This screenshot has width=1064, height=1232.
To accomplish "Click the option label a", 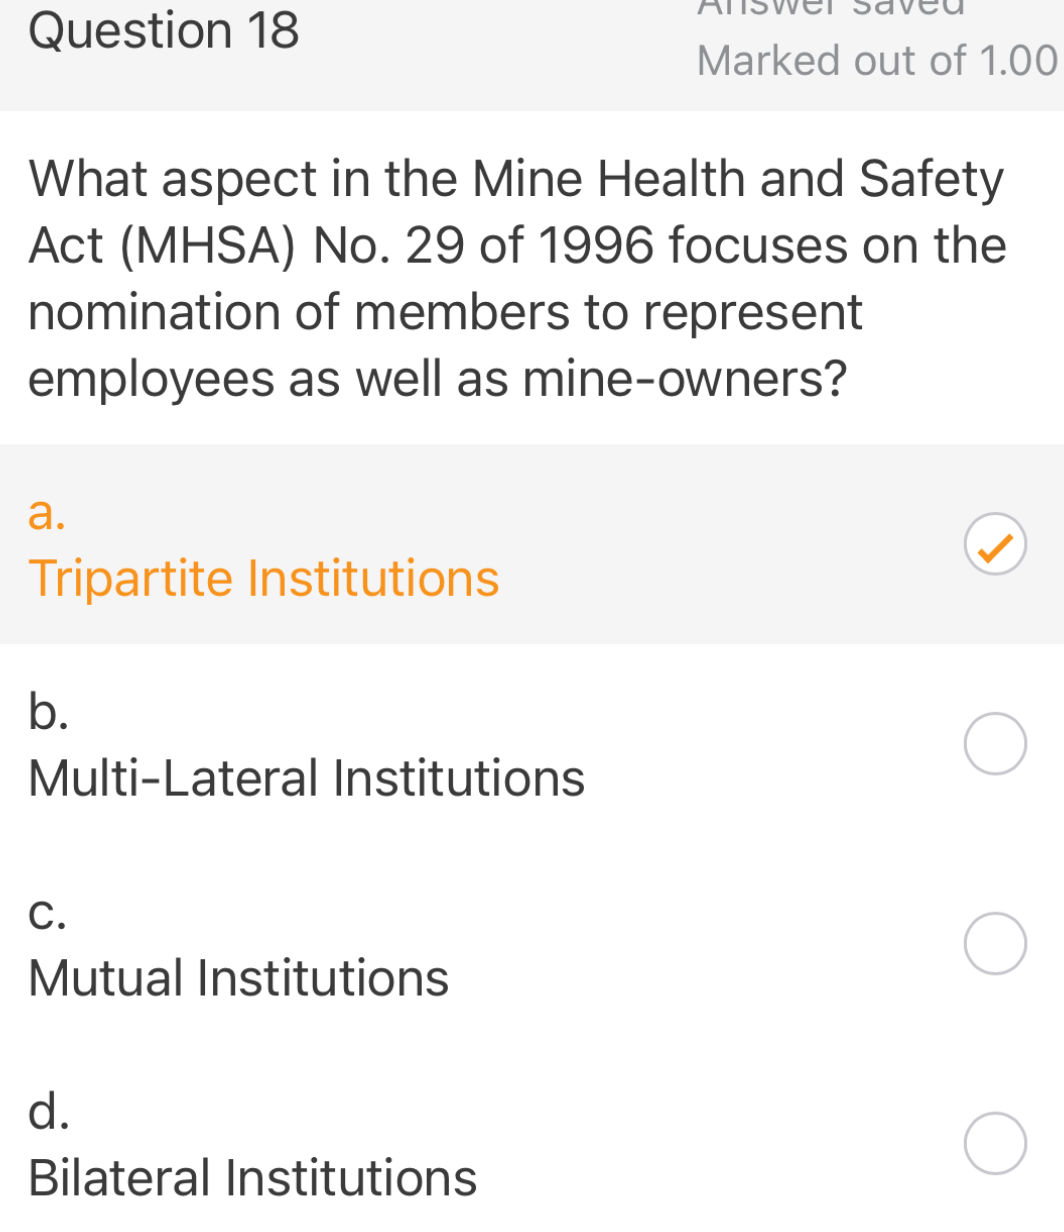I will coord(45,515).
